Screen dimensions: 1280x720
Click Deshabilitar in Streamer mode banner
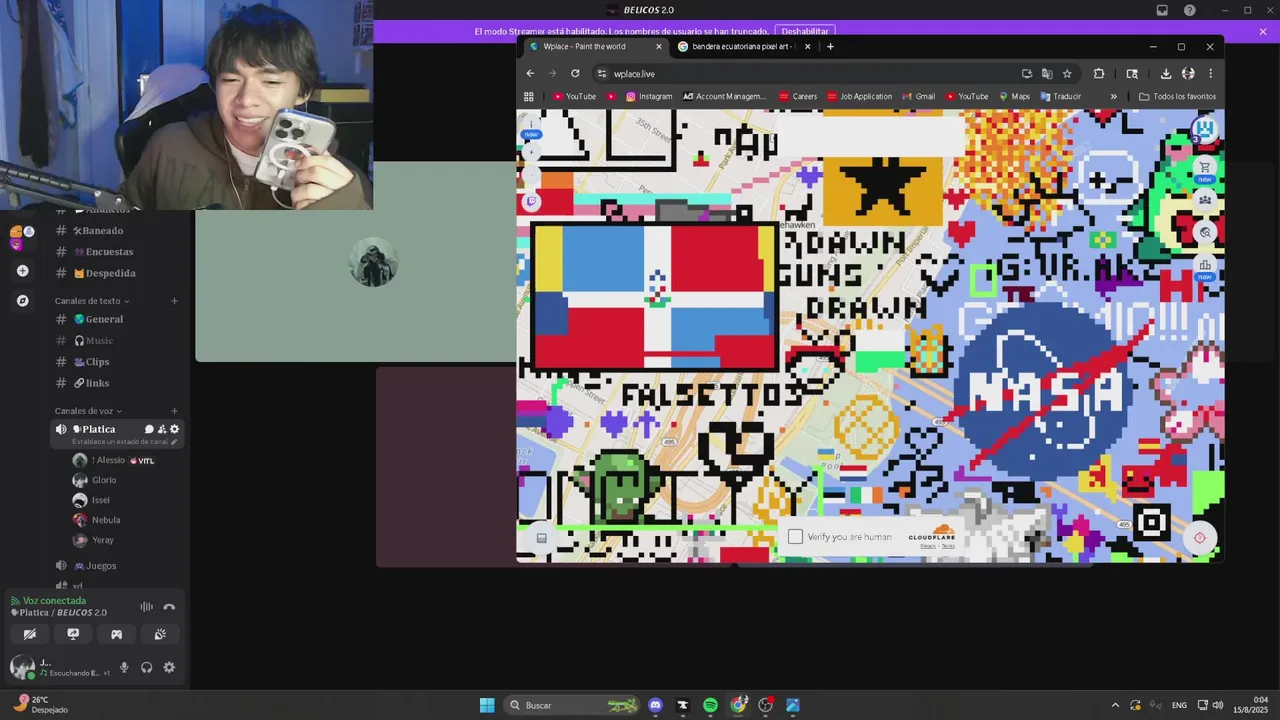(805, 32)
